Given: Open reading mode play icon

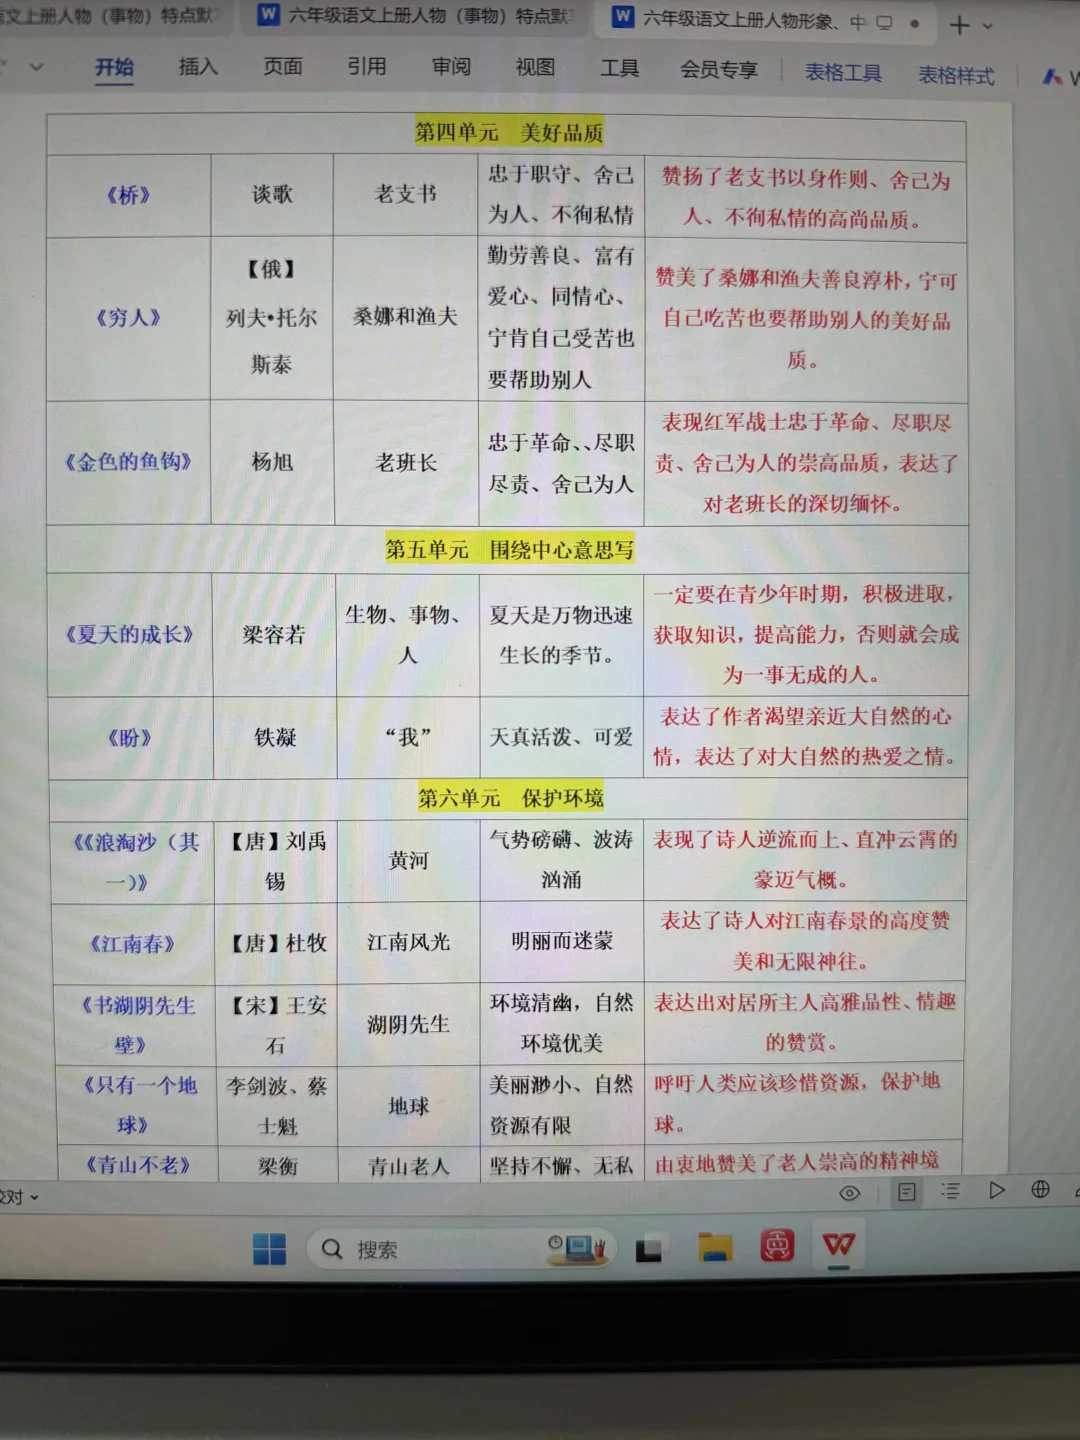Looking at the screenshot, I should coord(996,1190).
